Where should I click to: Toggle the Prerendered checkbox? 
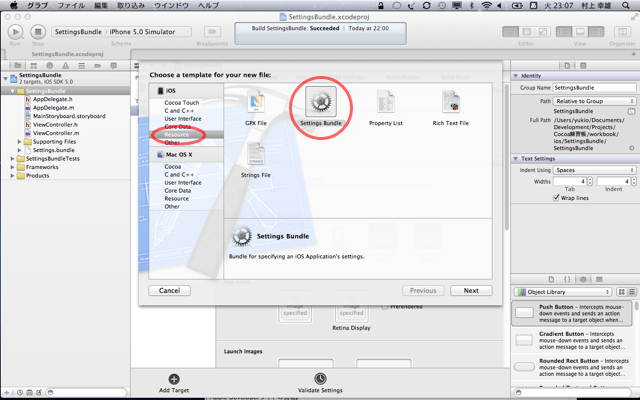385,307
